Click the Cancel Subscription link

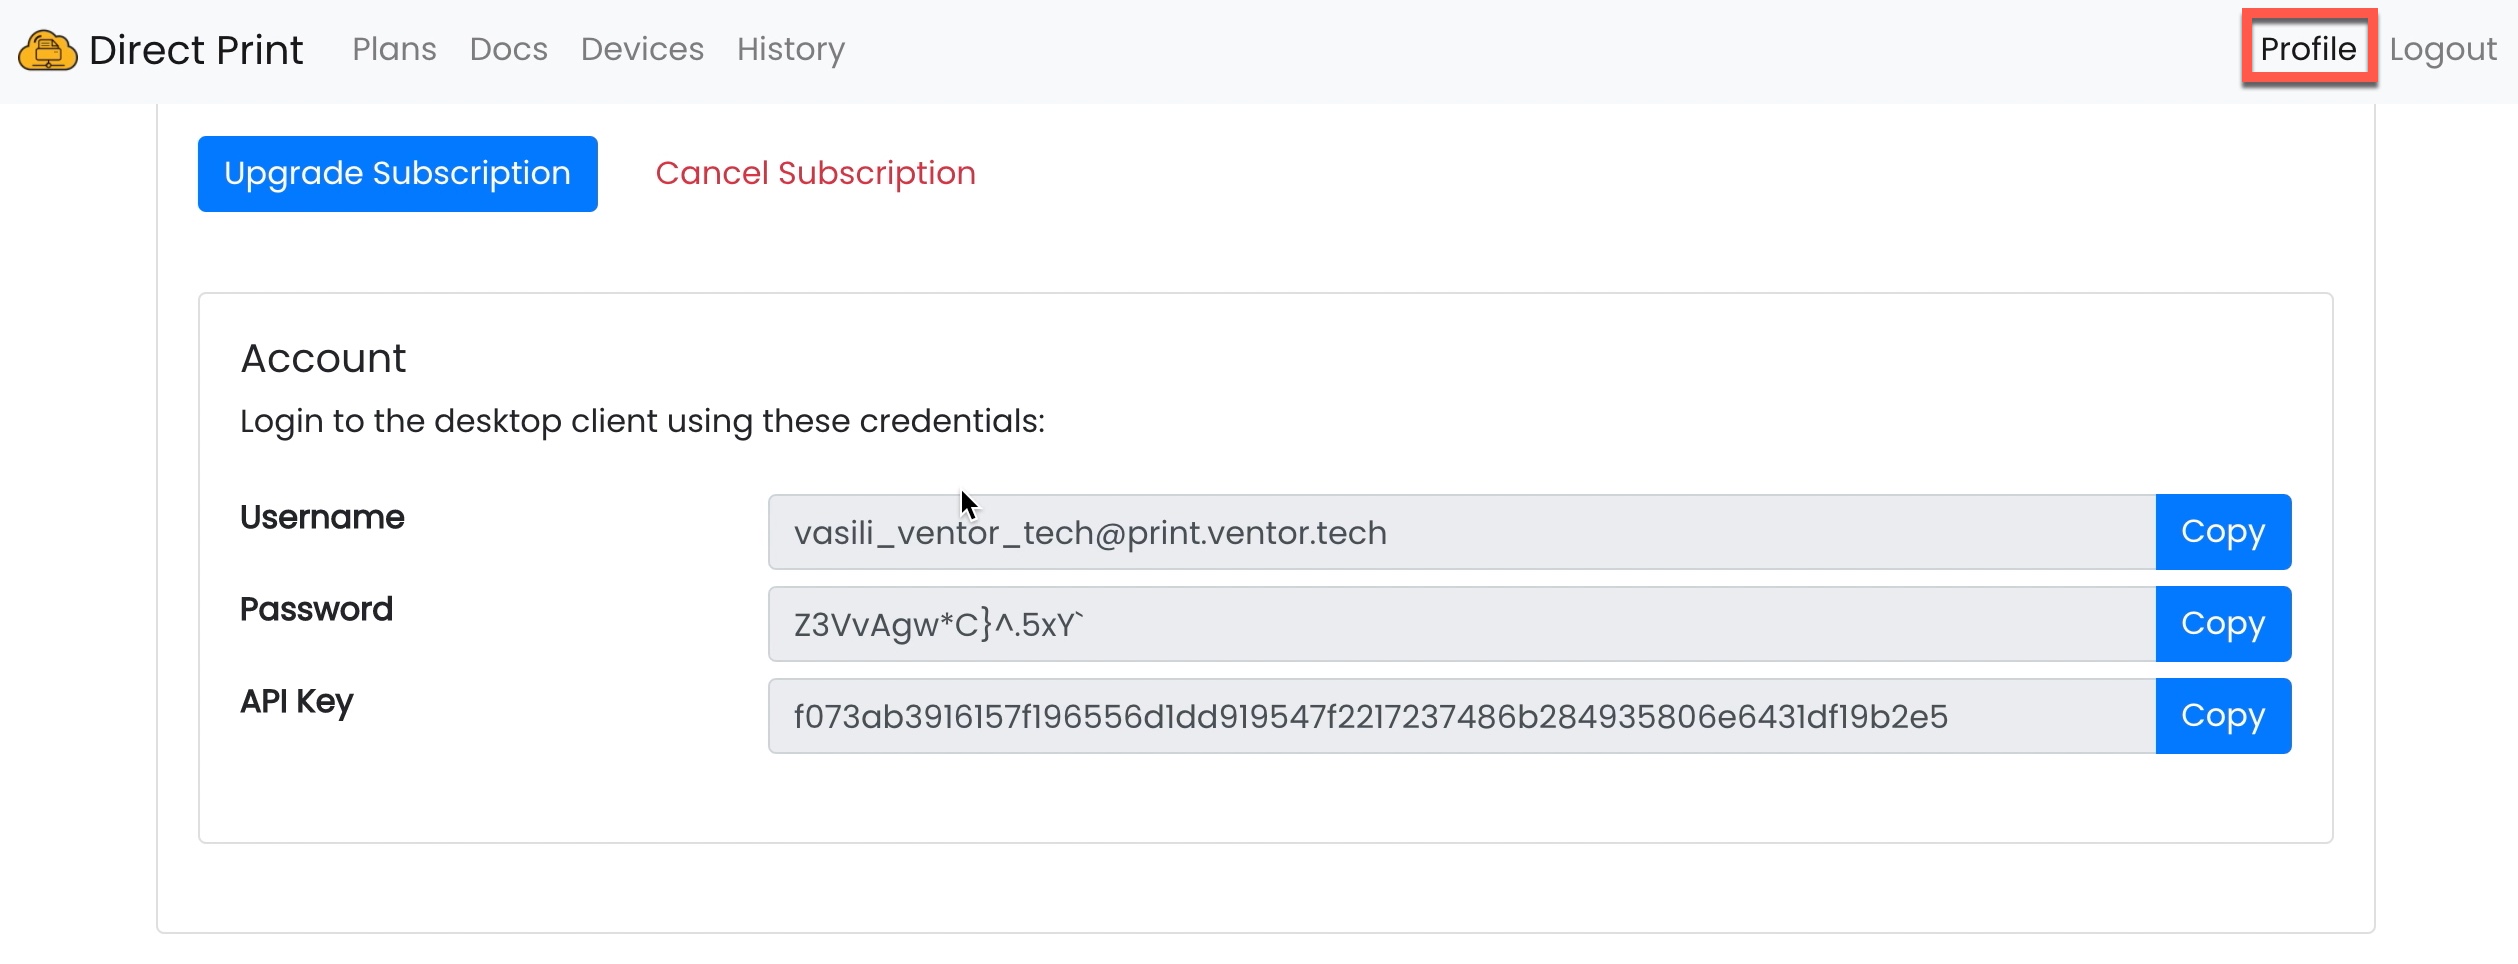(x=815, y=173)
